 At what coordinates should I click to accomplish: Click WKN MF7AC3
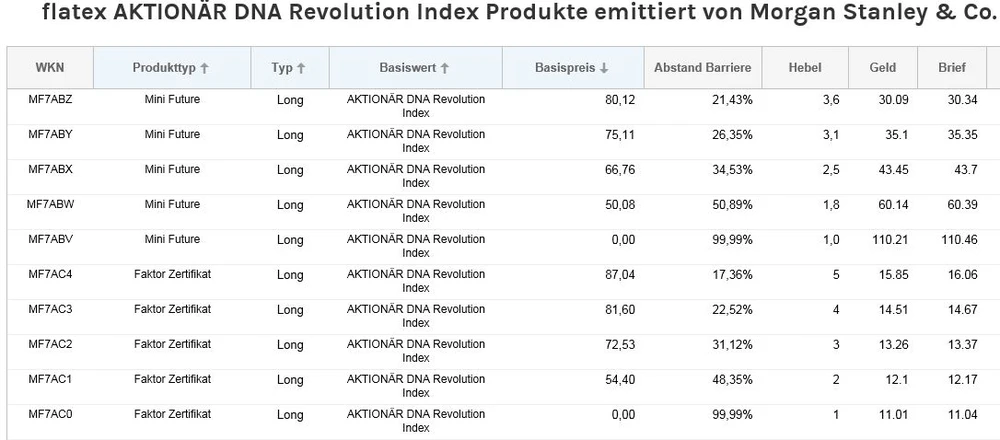click(x=50, y=309)
